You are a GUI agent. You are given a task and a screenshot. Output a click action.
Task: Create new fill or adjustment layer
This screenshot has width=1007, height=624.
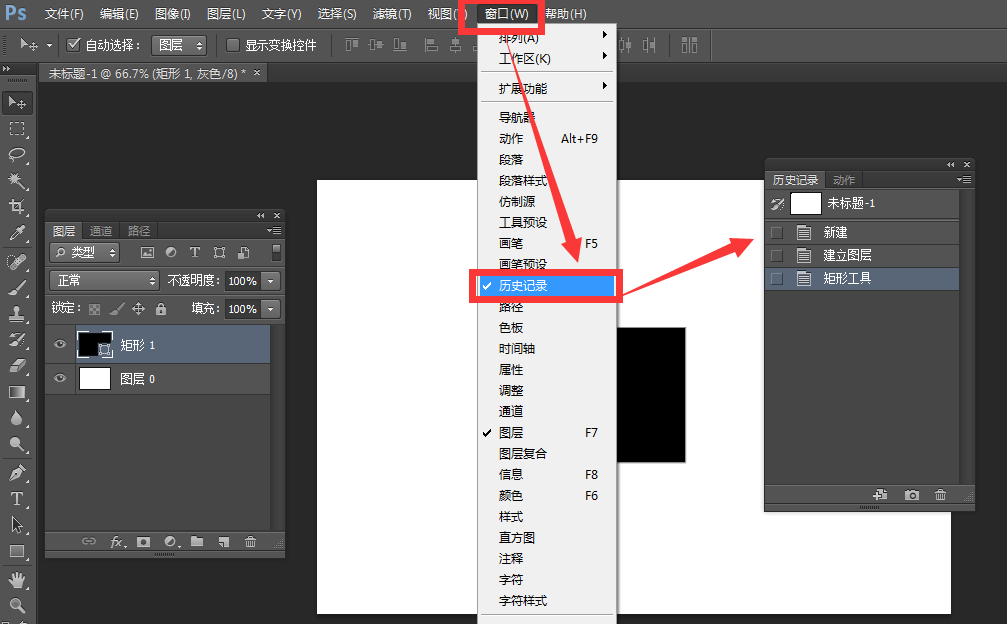click(x=171, y=542)
